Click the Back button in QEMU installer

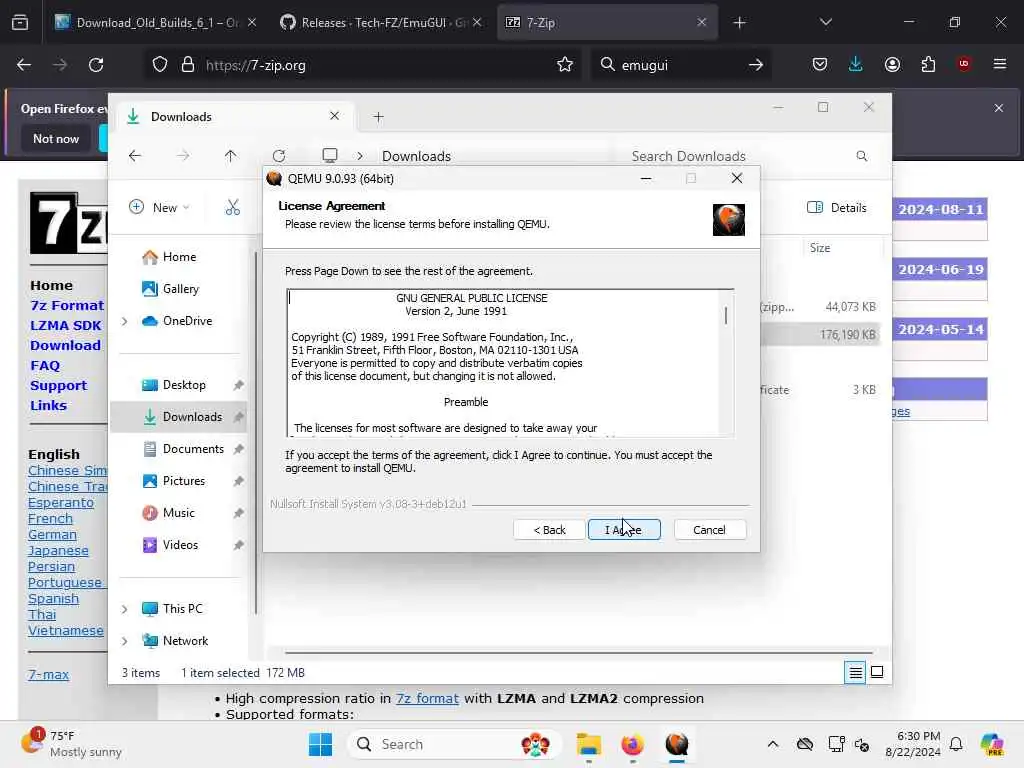pos(549,530)
